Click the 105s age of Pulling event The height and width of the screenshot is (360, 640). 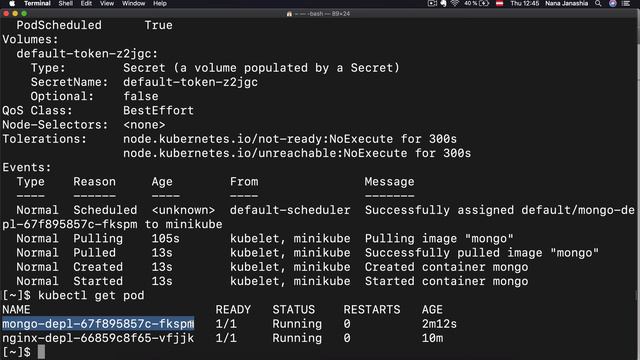click(165, 238)
